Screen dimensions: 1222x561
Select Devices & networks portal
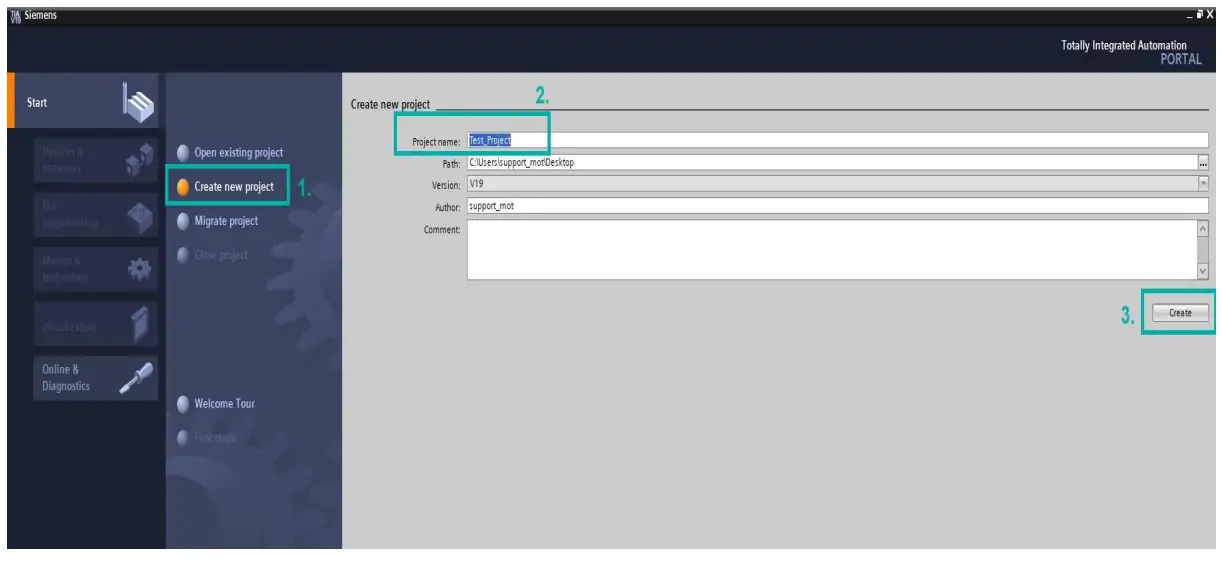coord(96,160)
